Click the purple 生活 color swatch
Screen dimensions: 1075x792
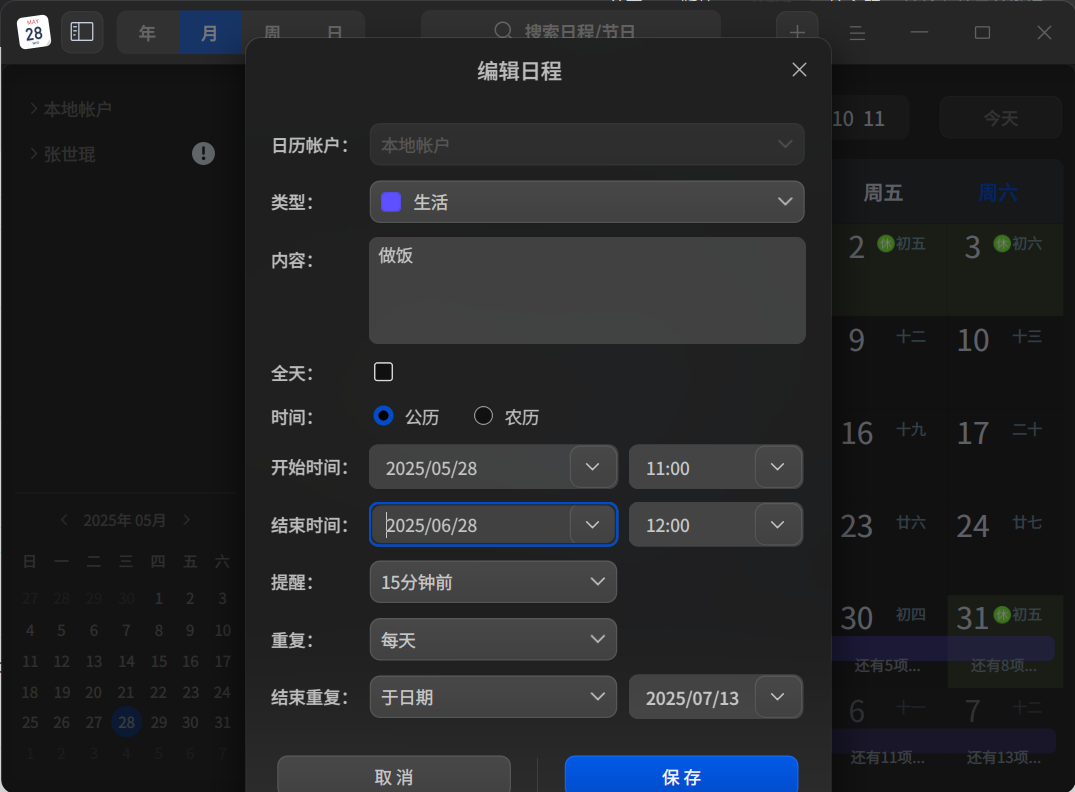pyautogui.click(x=391, y=202)
